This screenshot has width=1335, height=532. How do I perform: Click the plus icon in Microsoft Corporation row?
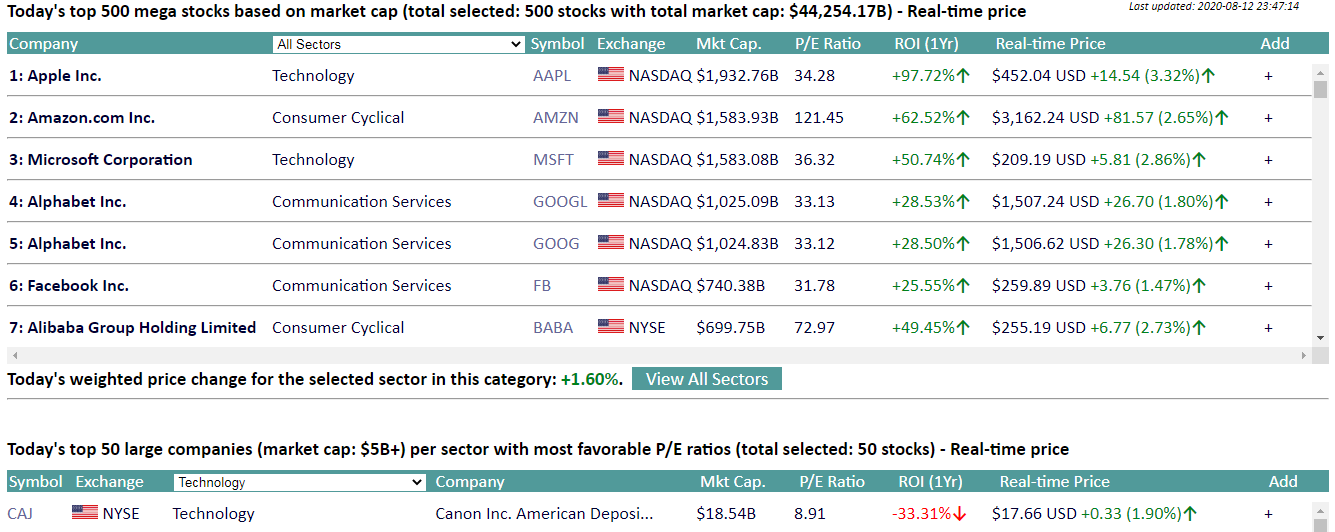click(1268, 160)
